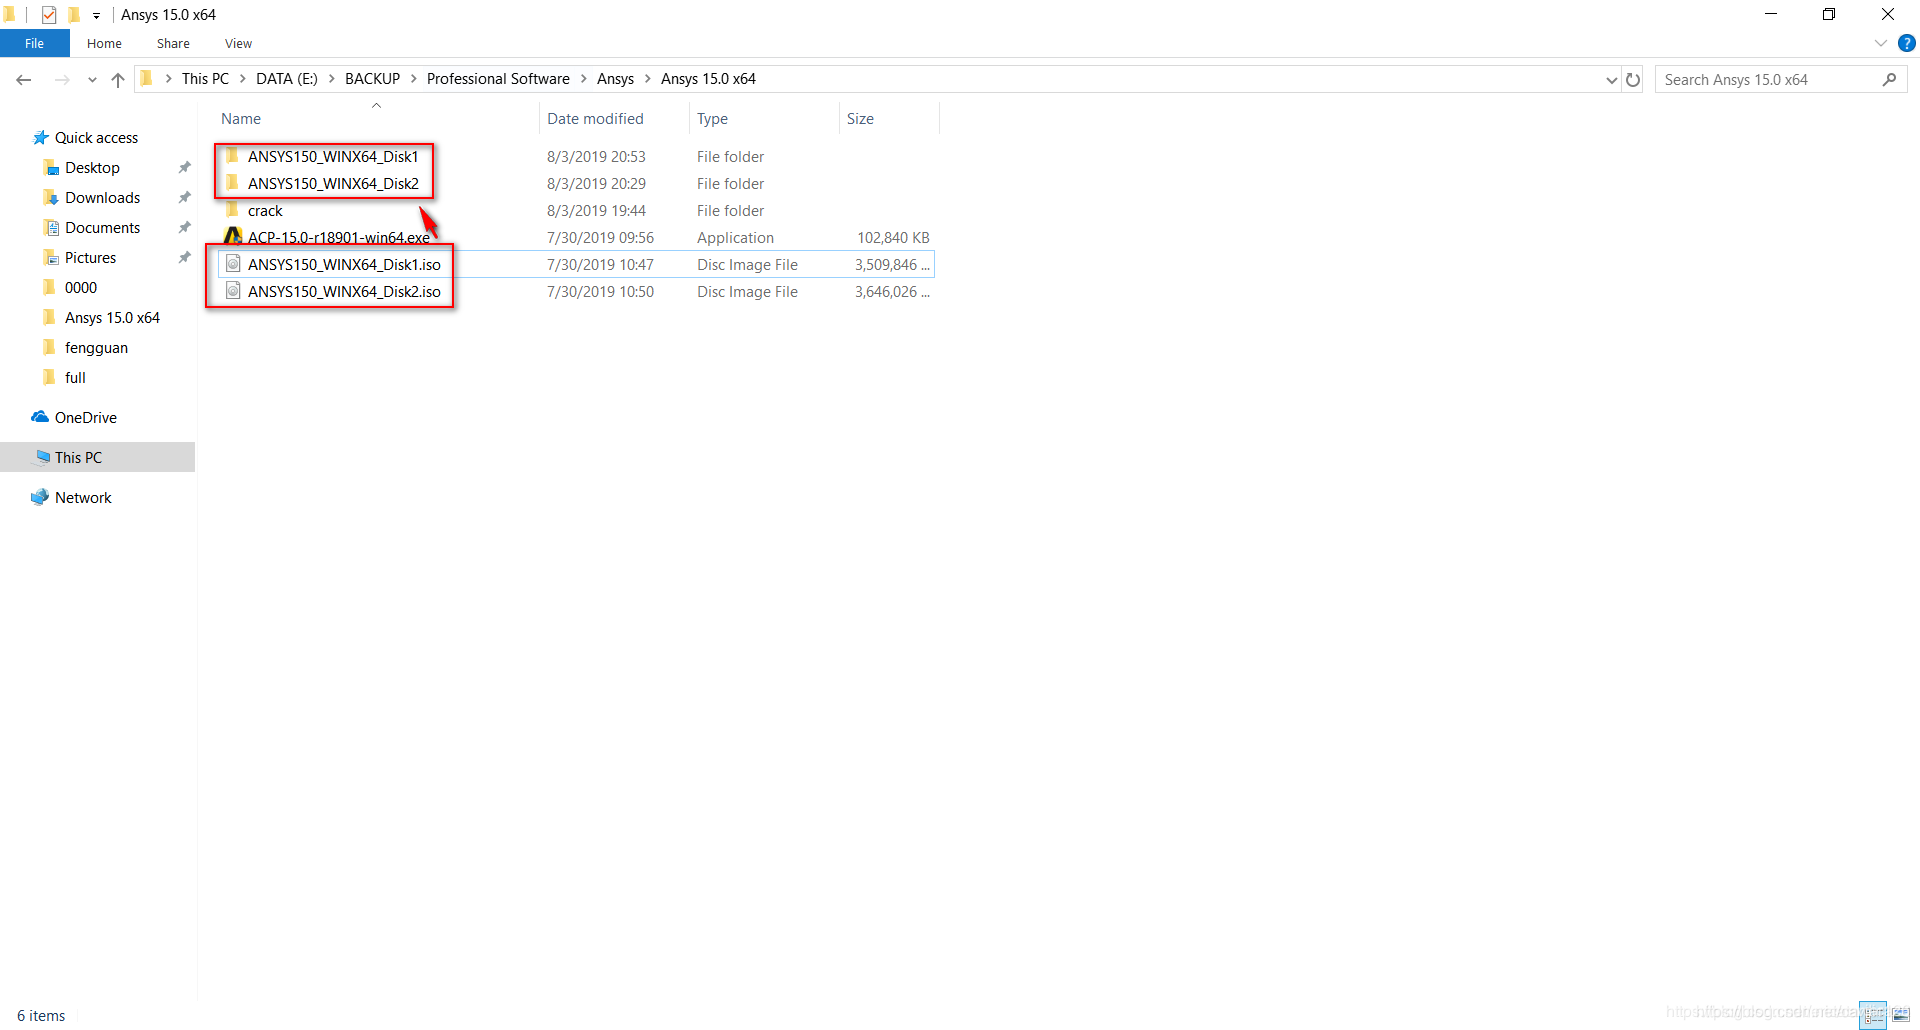Click the Refresh button in address bar

pos(1633,79)
